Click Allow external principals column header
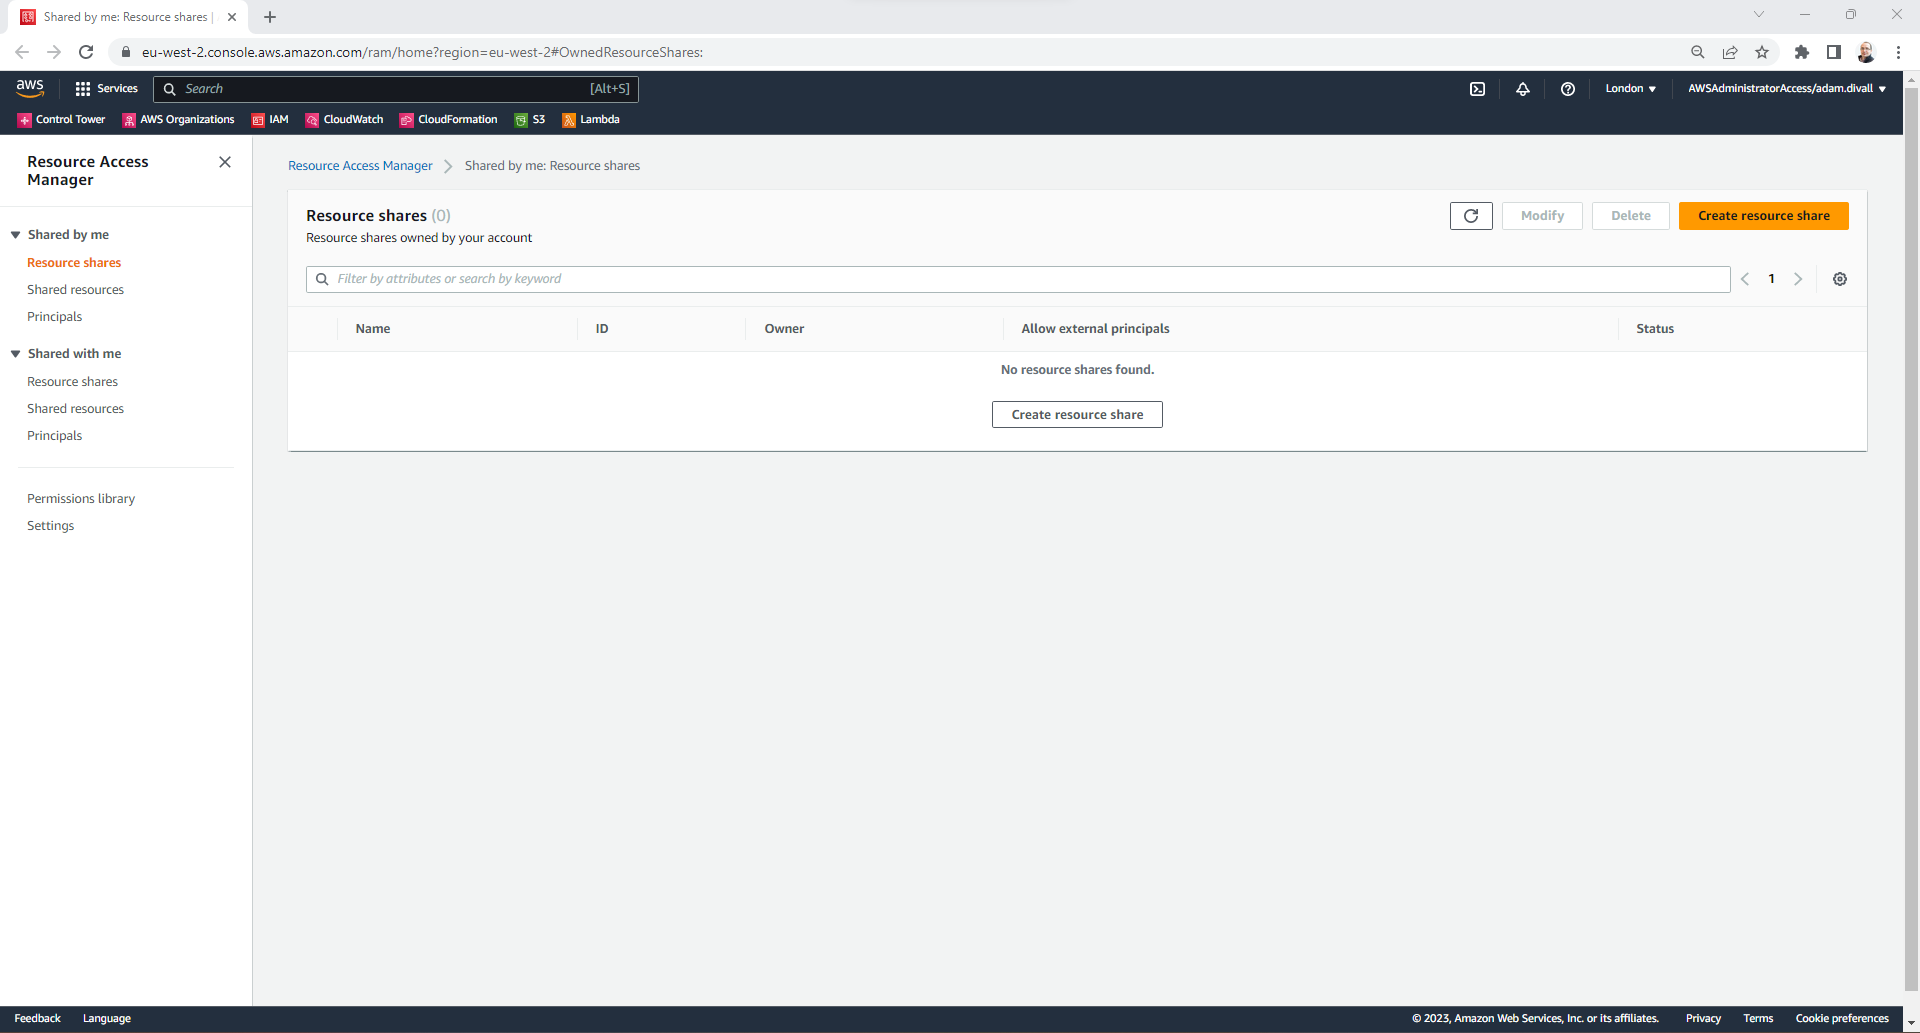This screenshot has width=1920, height=1033. [1095, 329]
